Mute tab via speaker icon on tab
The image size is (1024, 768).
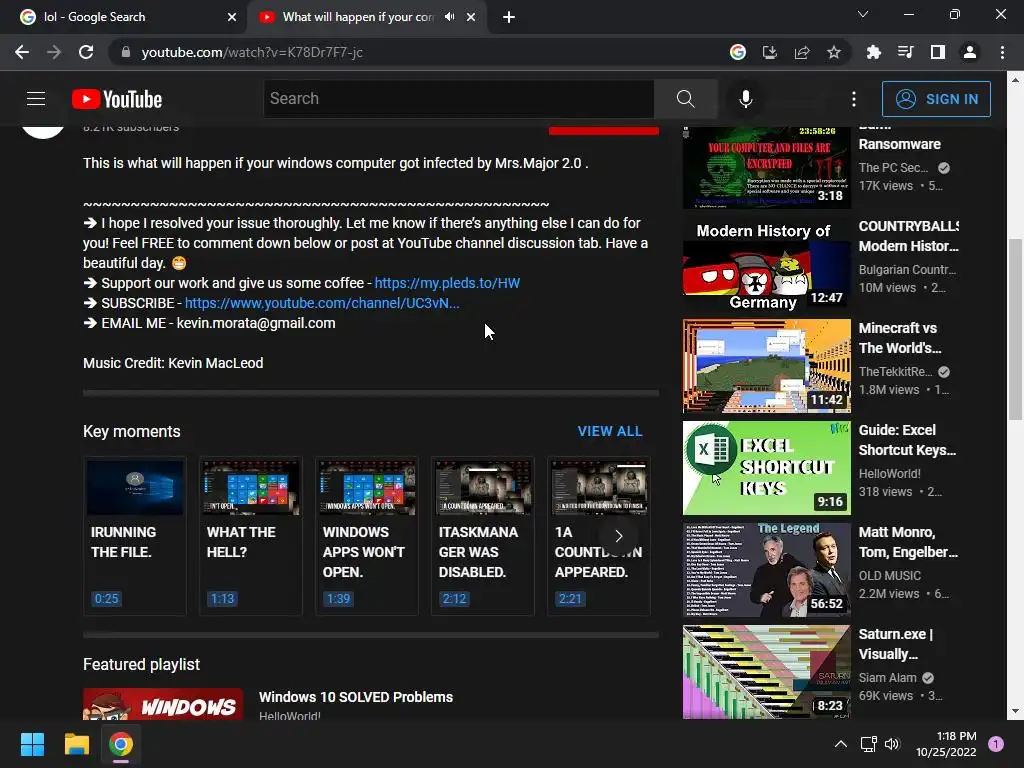click(449, 17)
